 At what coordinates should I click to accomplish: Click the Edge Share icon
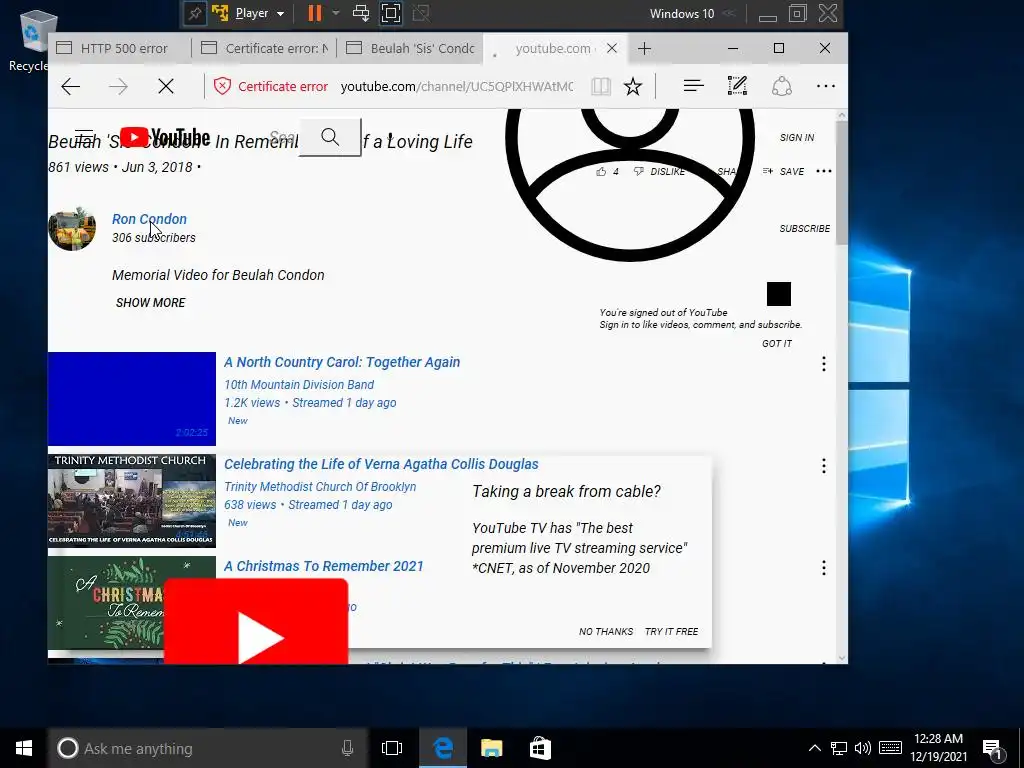point(782,86)
